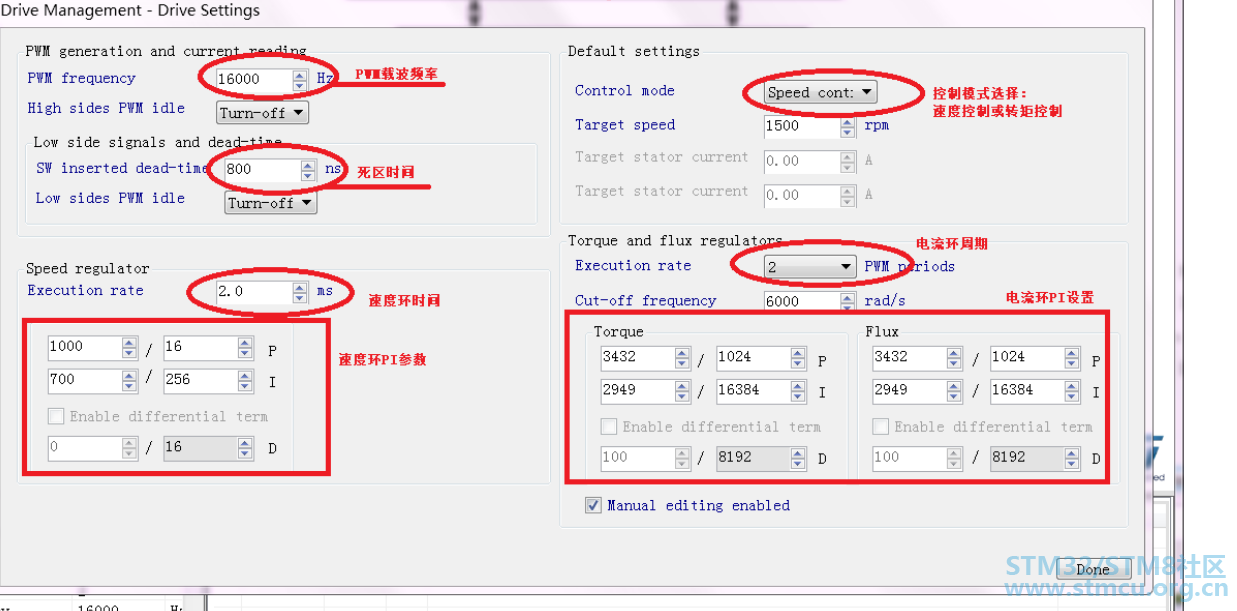Increase Torque P numerator value spinner
This screenshot has height=611, width=1237.
pyautogui.click(x=682, y=353)
